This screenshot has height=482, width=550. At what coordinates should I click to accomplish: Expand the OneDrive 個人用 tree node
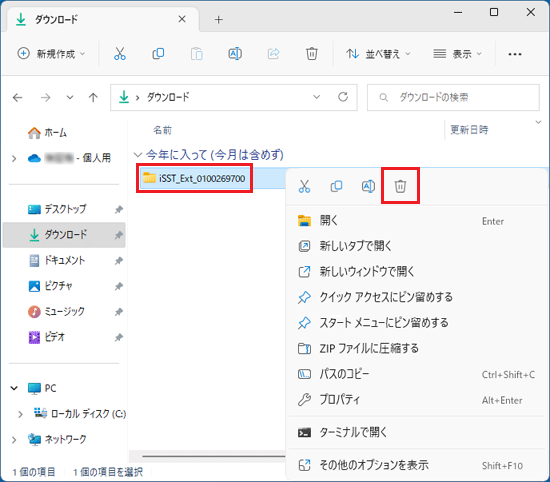14,159
